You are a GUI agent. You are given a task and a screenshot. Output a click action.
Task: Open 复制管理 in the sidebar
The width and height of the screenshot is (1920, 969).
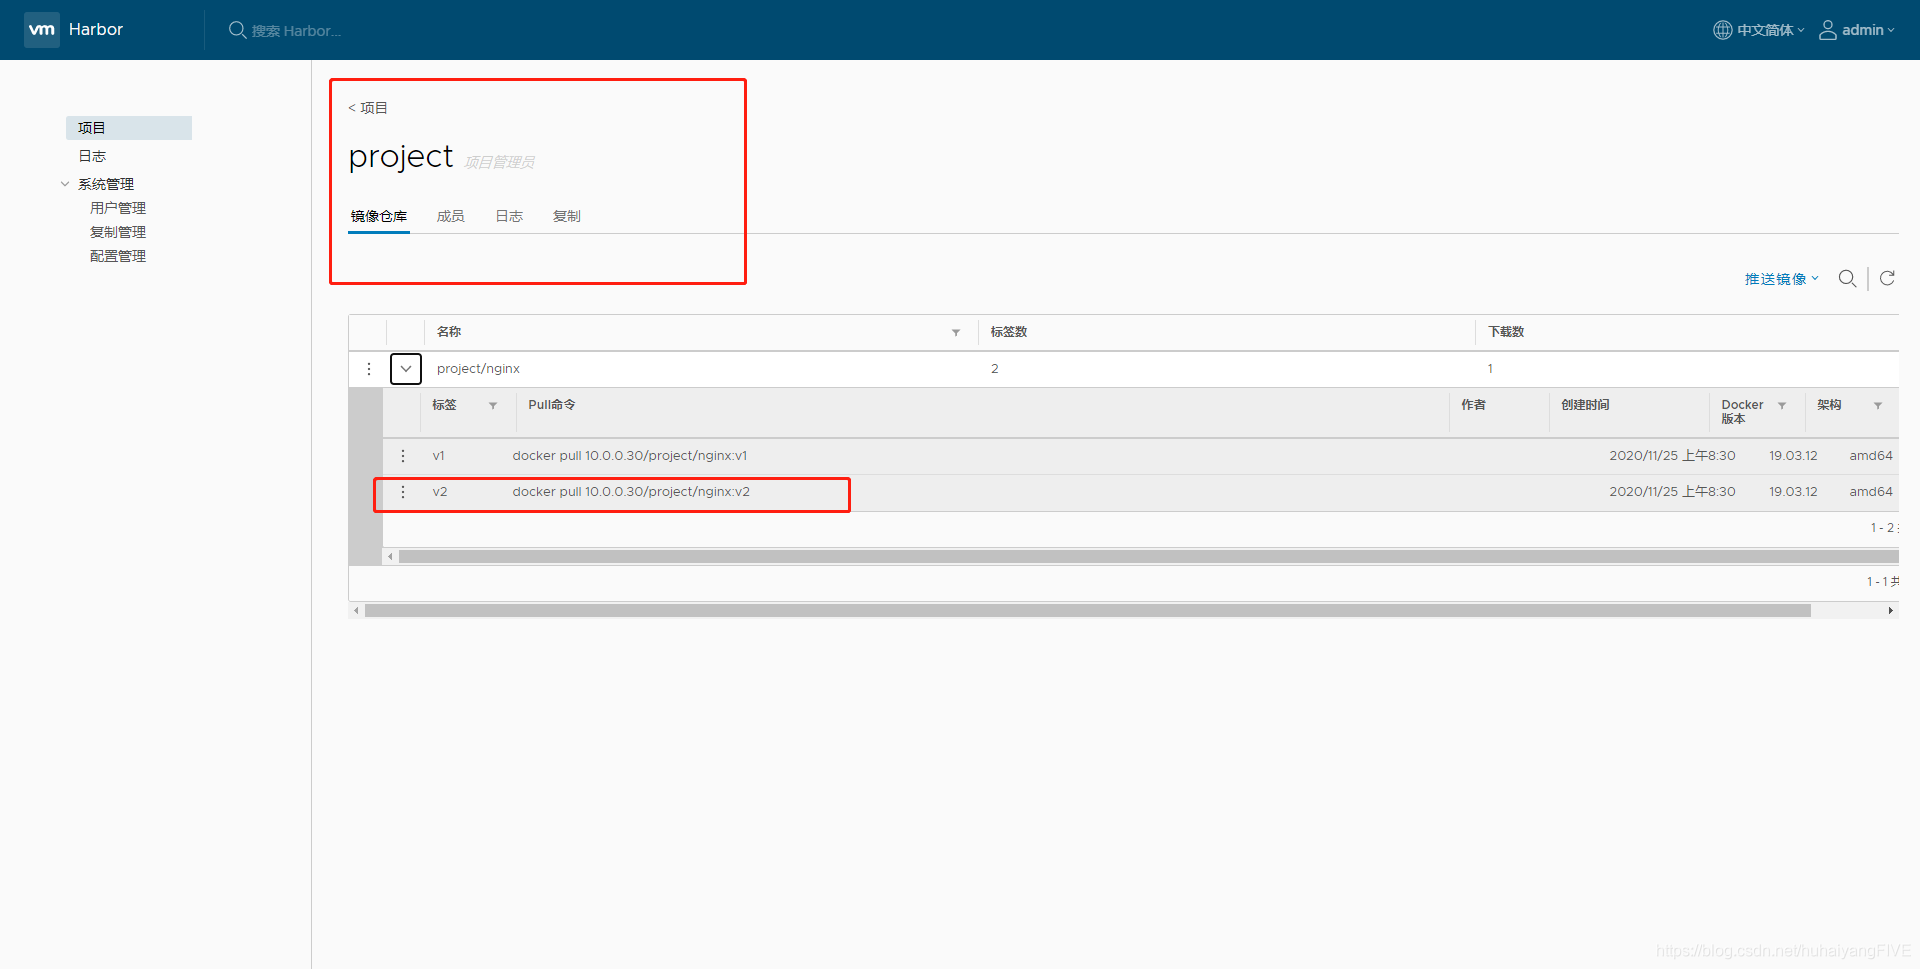click(118, 232)
